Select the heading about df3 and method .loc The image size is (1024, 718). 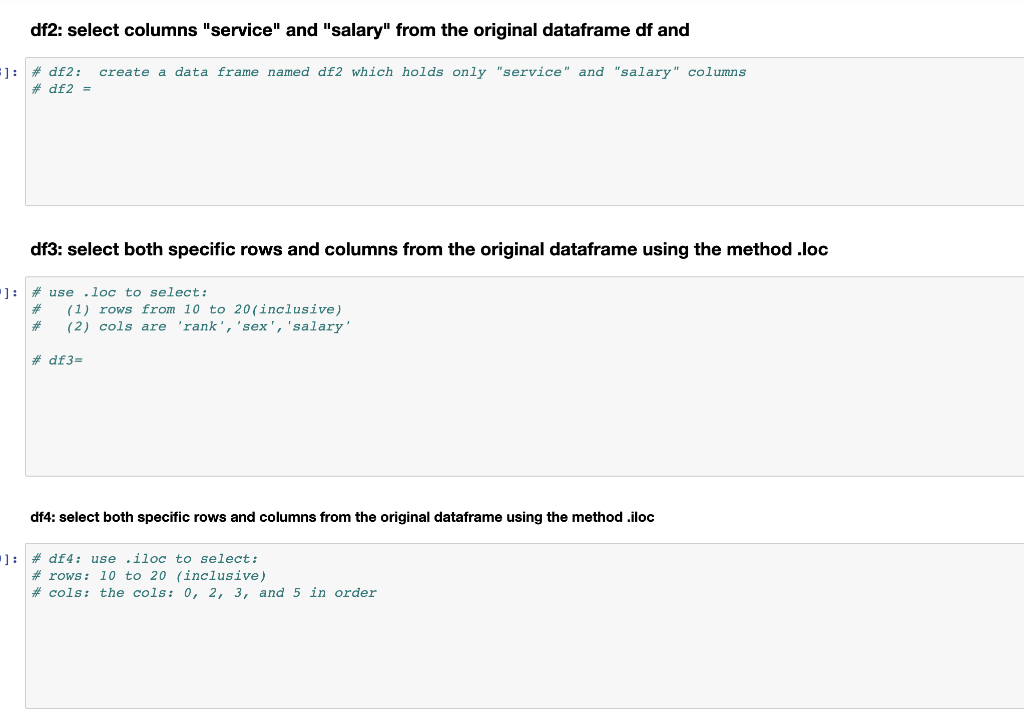tap(428, 249)
